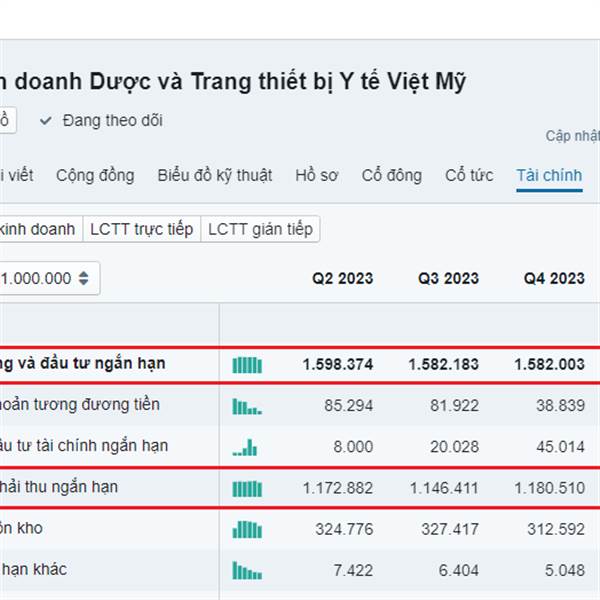Select LCTT trực tiếp report
Screen dimensions: 600x600
click(x=142, y=229)
